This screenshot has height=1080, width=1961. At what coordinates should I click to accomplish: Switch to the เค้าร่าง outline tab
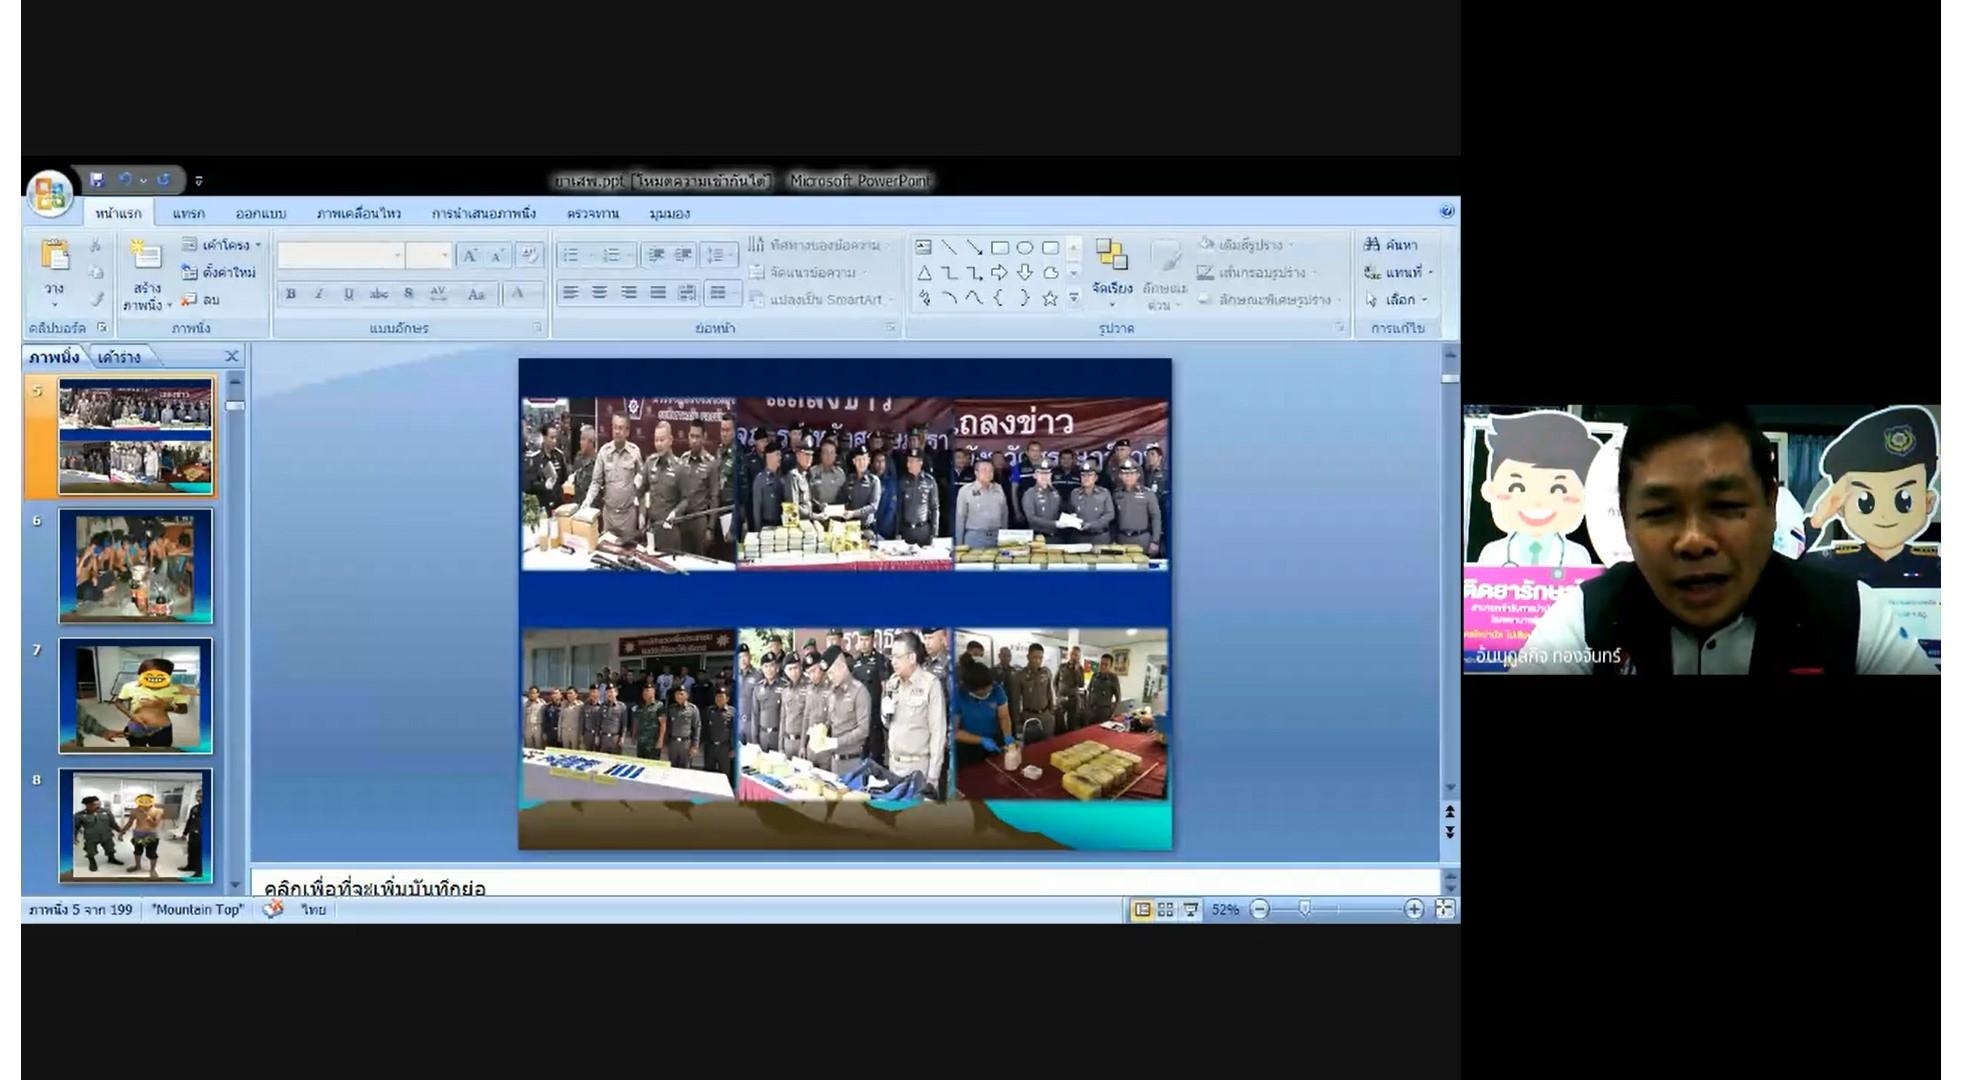(x=119, y=357)
